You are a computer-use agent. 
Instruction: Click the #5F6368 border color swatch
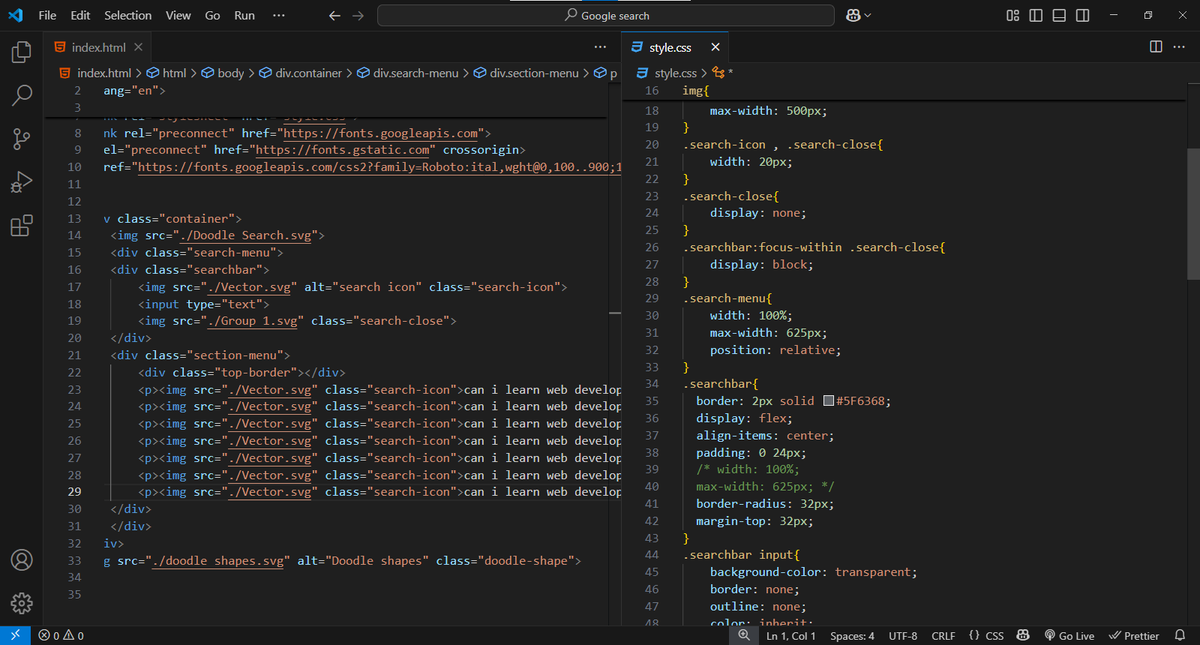coord(828,401)
